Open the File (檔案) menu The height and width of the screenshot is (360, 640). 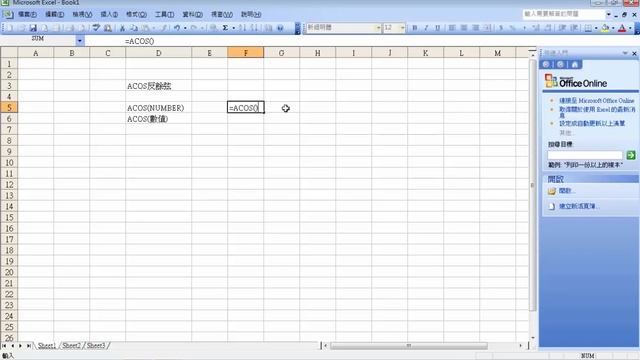tap(27, 14)
